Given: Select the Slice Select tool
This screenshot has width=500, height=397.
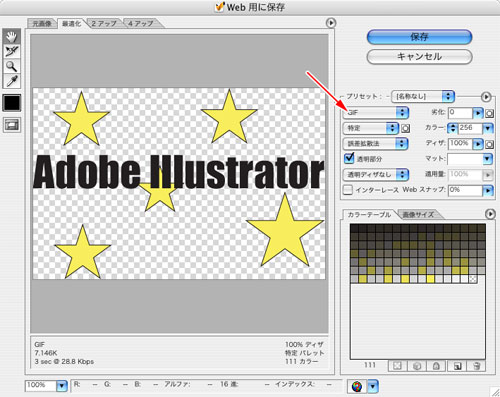Looking at the screenshot, I should (12, 51).
